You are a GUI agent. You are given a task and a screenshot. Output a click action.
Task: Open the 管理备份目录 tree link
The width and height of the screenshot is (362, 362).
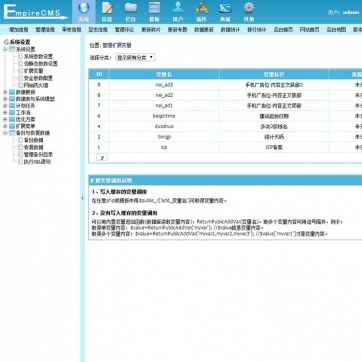(38, 155)
